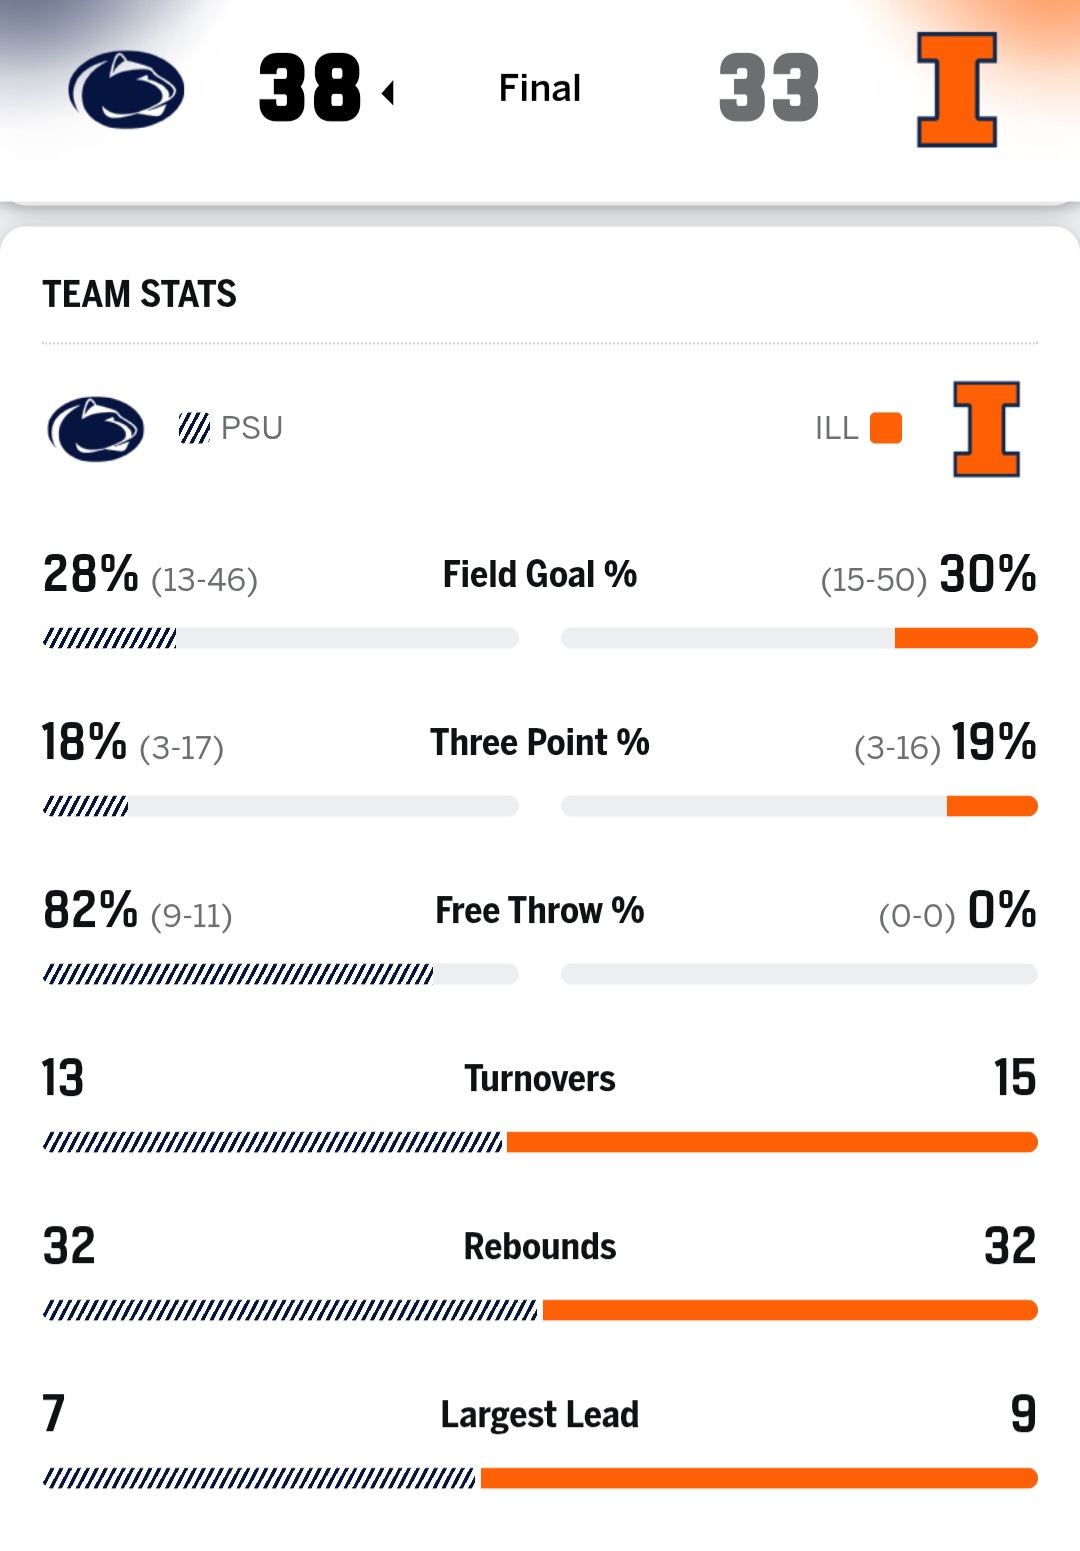Tap the Illinois logo under Team Stats

coord(986,429)
